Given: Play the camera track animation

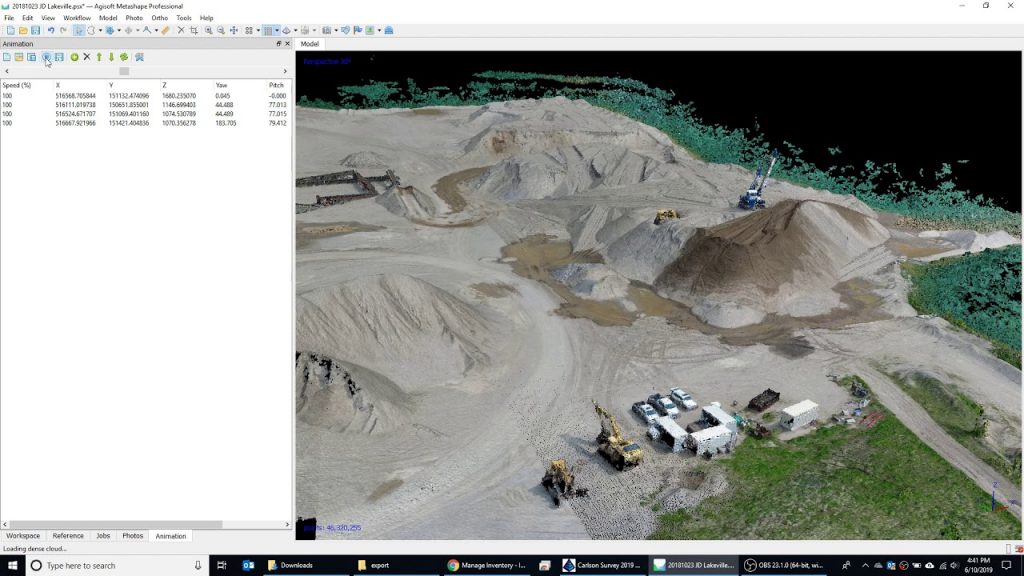Looking at the screenshot, I should point(47,57).
